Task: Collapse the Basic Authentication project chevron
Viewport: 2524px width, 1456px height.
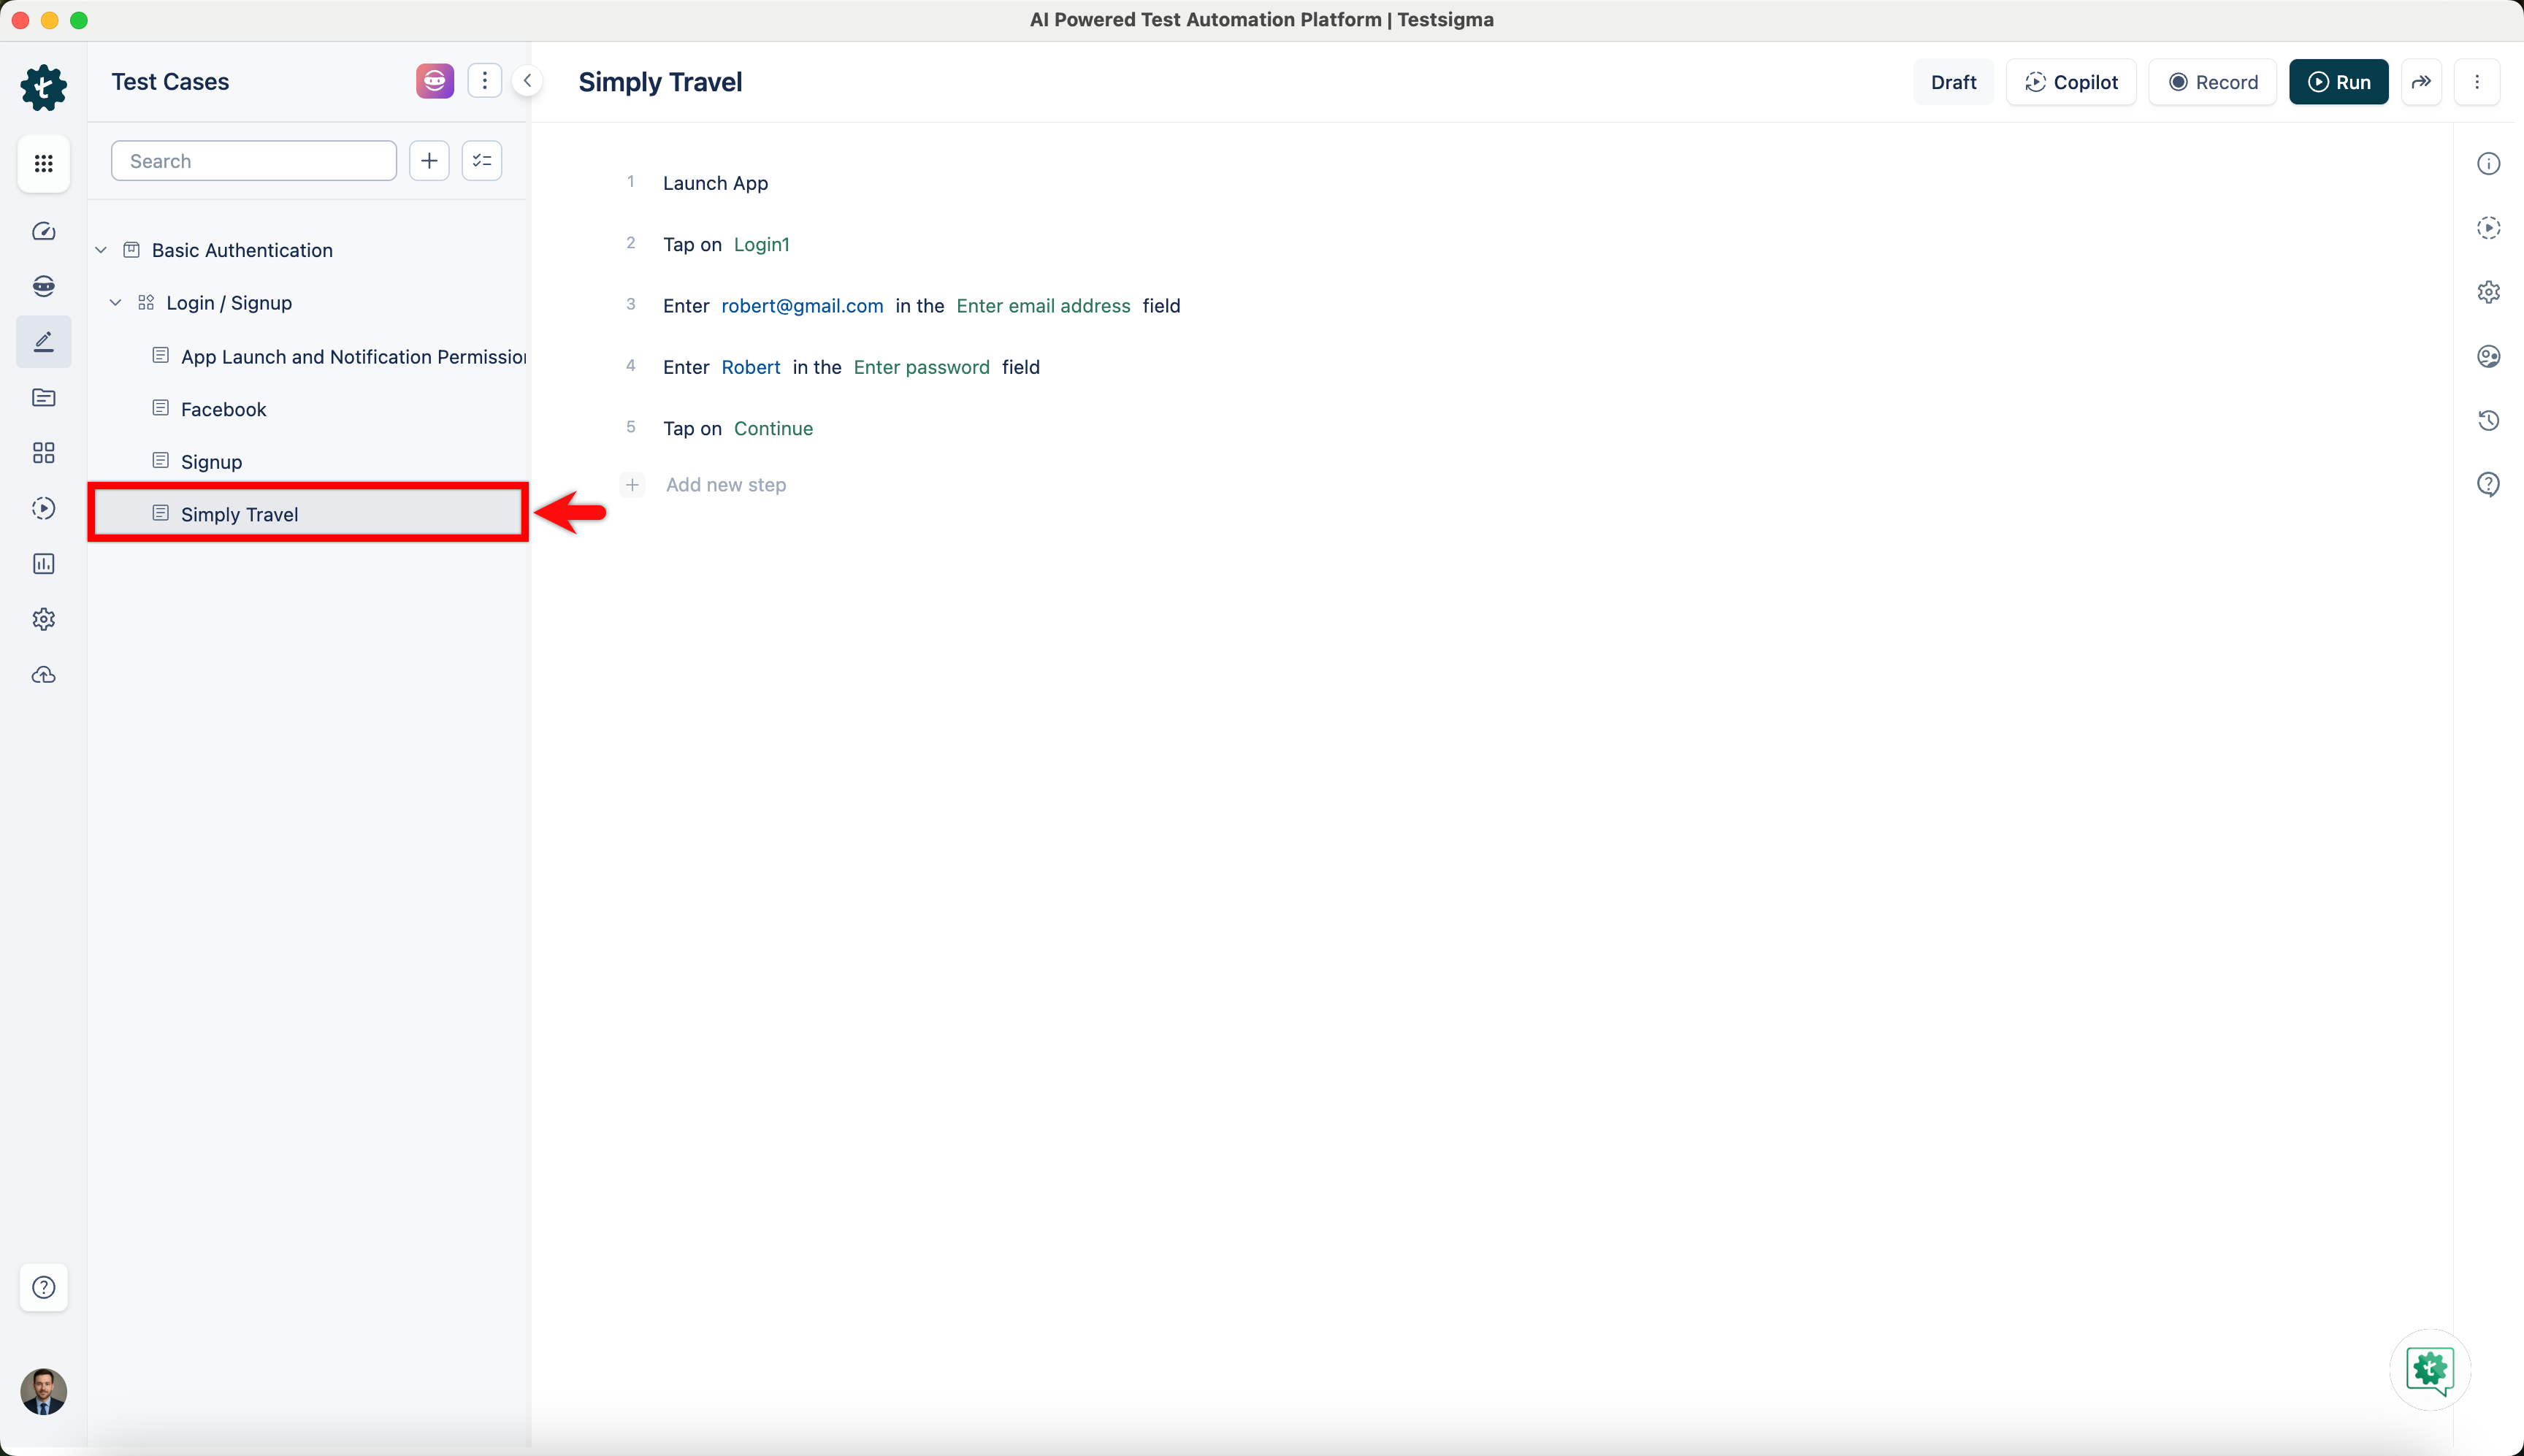Action: (x=100, y=249)
